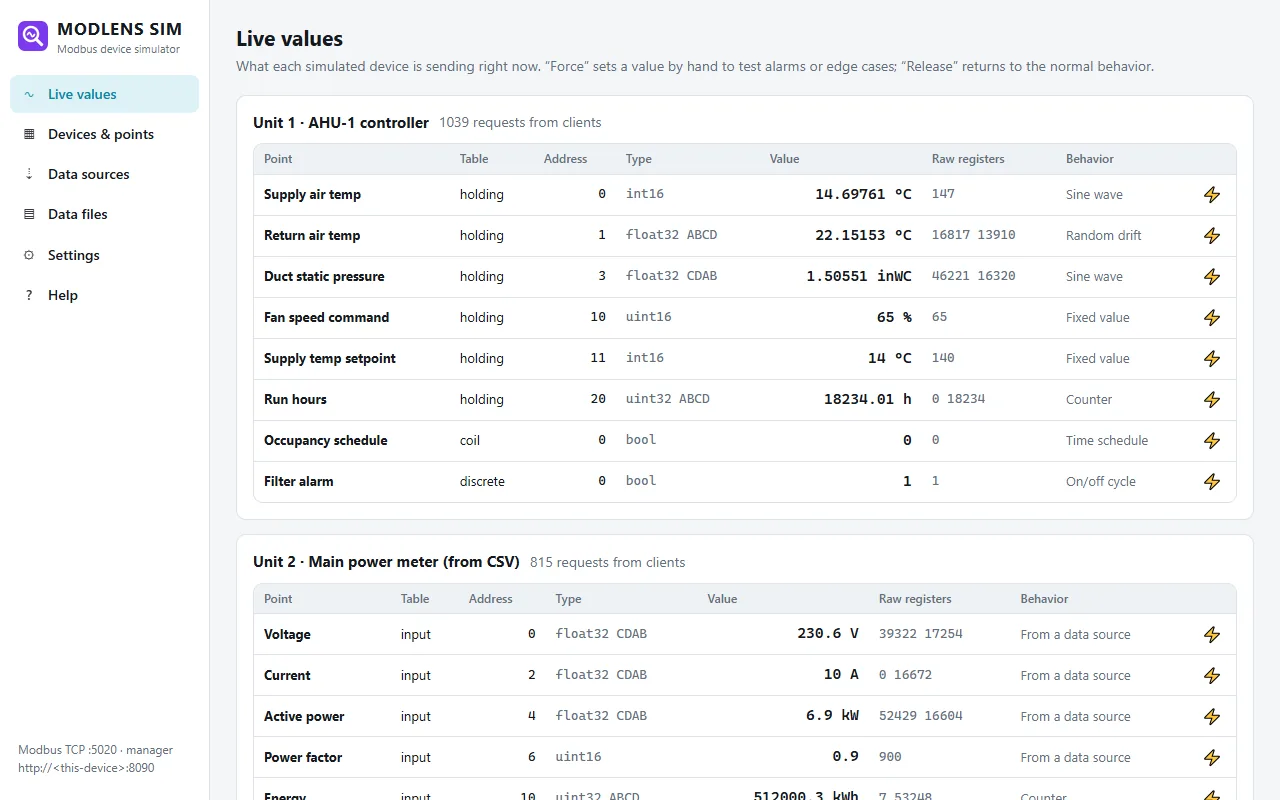Force the Supply temp setpoint value
1280x800 pixels.
1212,359
